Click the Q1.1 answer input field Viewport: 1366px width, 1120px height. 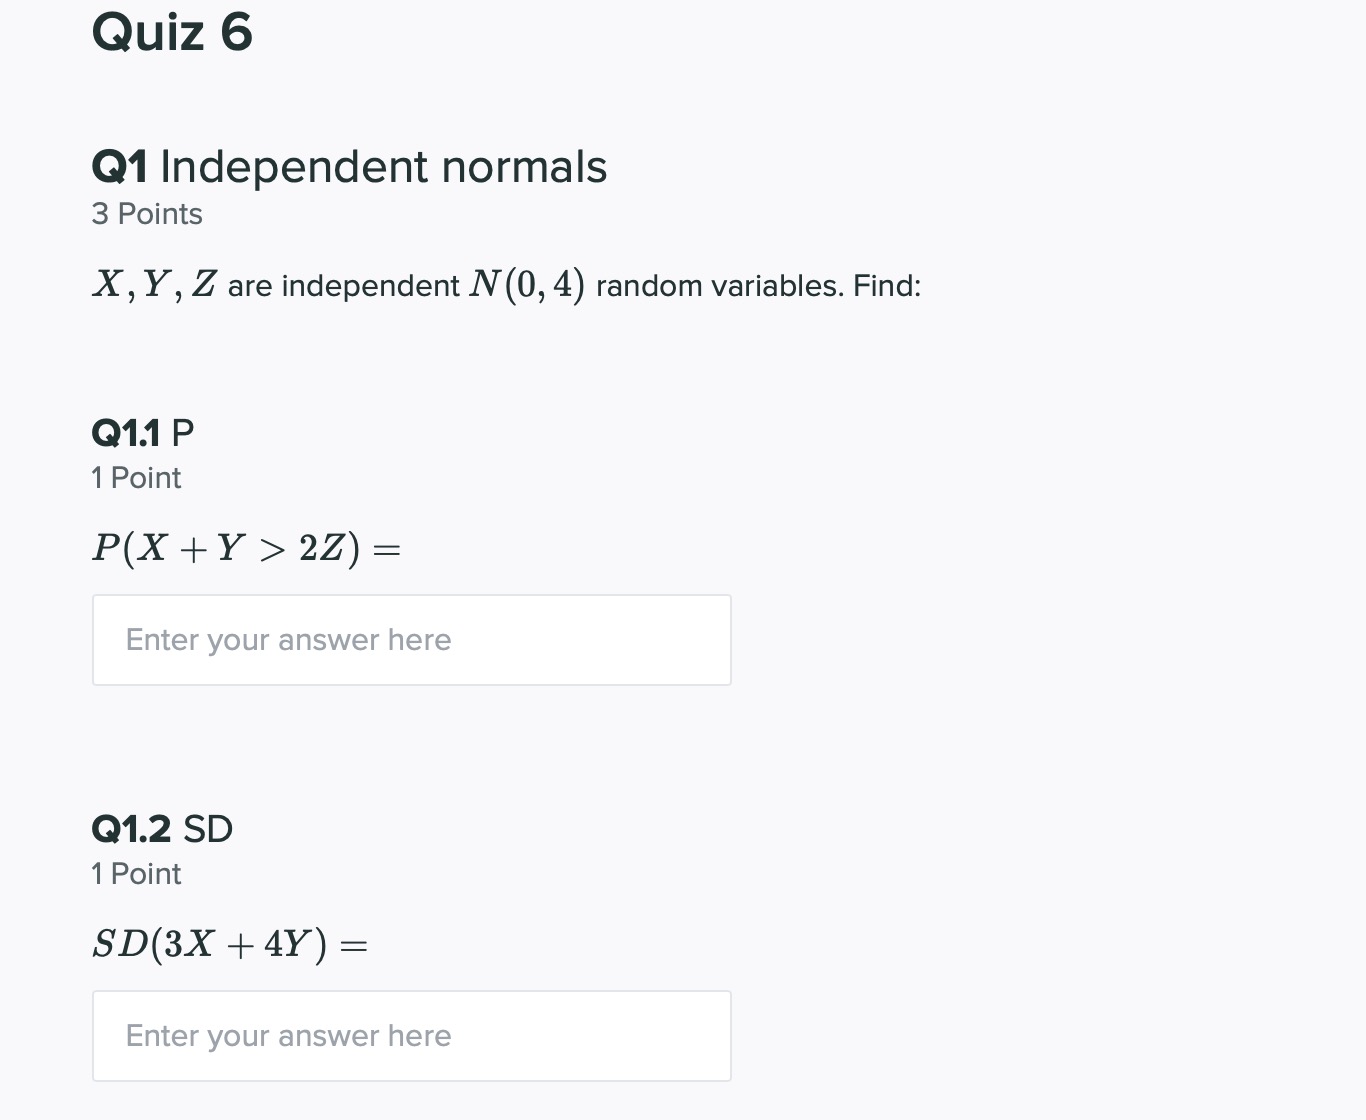coord(411,640)
